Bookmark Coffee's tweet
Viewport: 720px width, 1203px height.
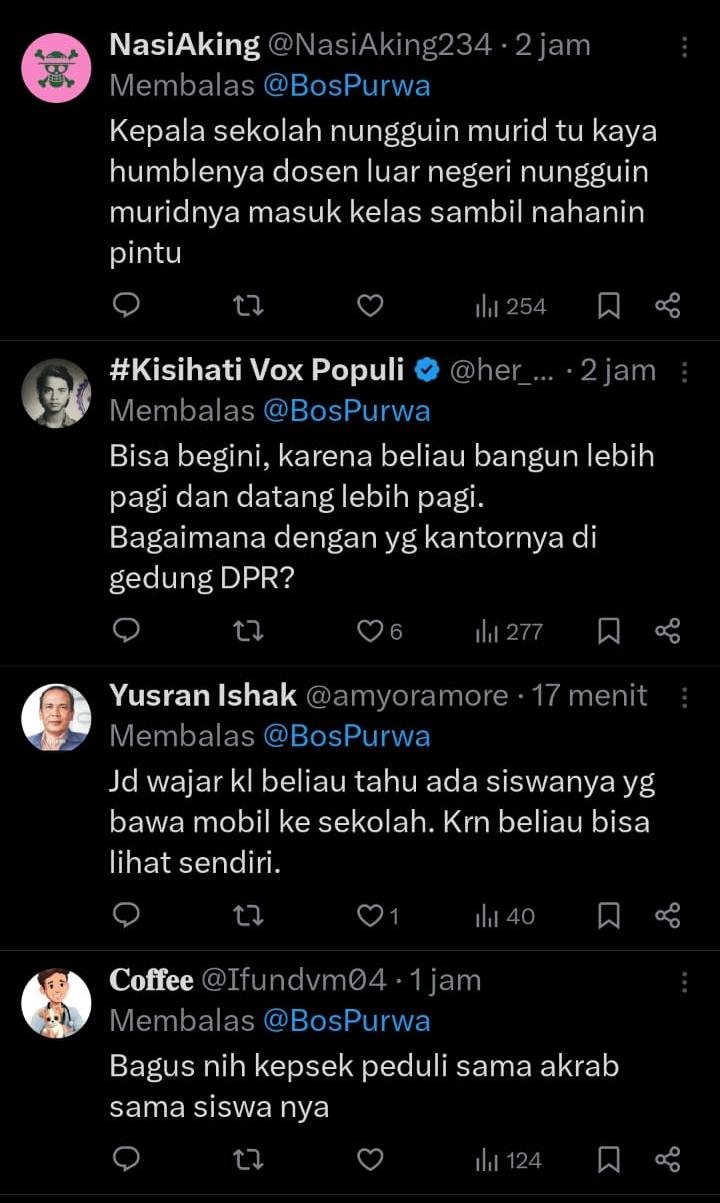point(608,1160)
